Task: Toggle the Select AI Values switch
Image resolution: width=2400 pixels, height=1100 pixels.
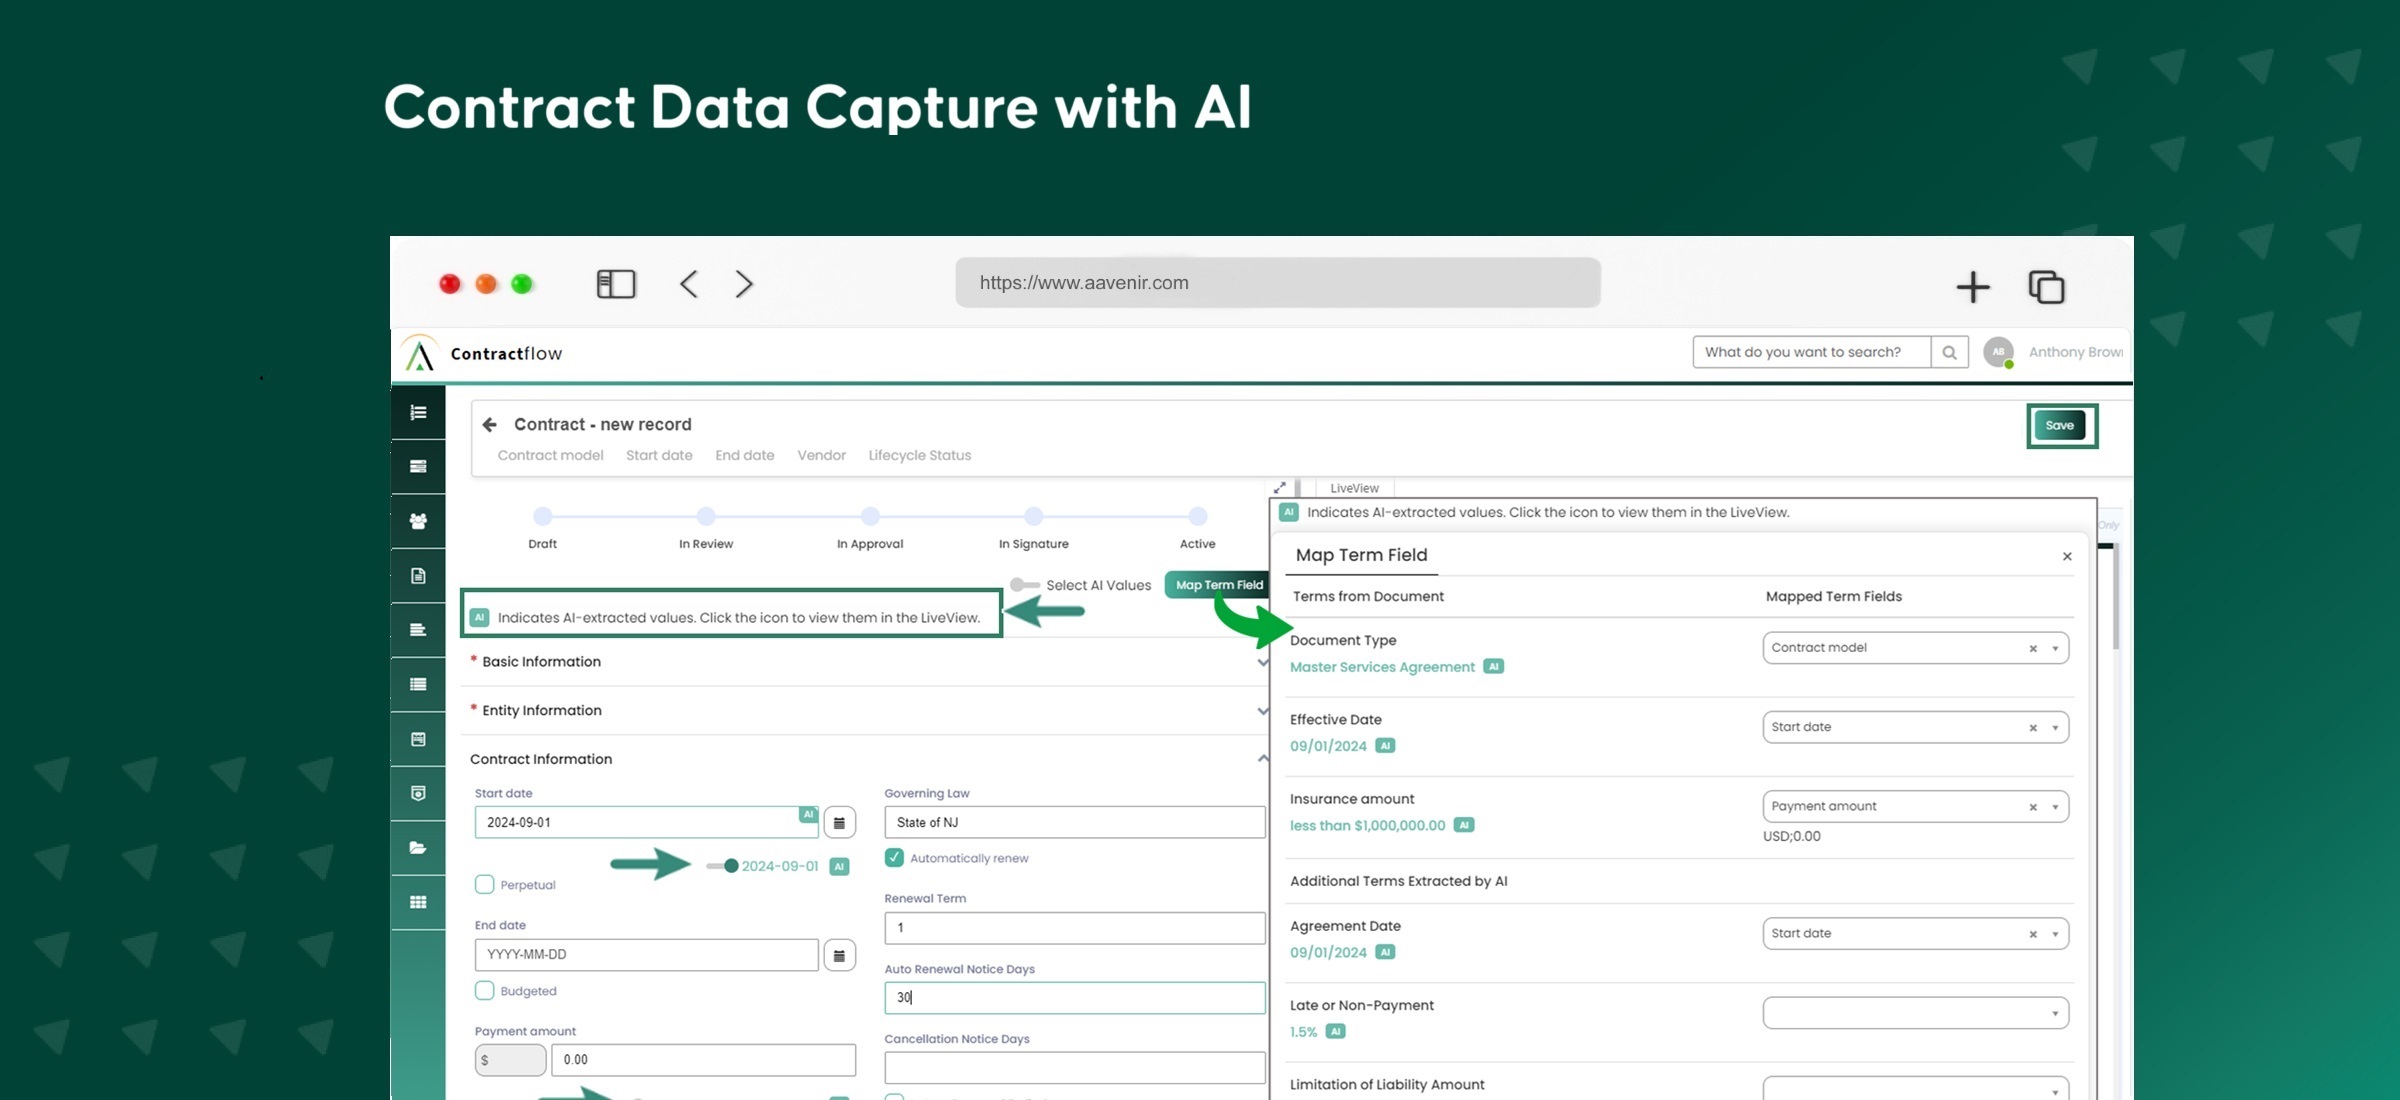Action: pyautogui.click(x=1023, y=585)
